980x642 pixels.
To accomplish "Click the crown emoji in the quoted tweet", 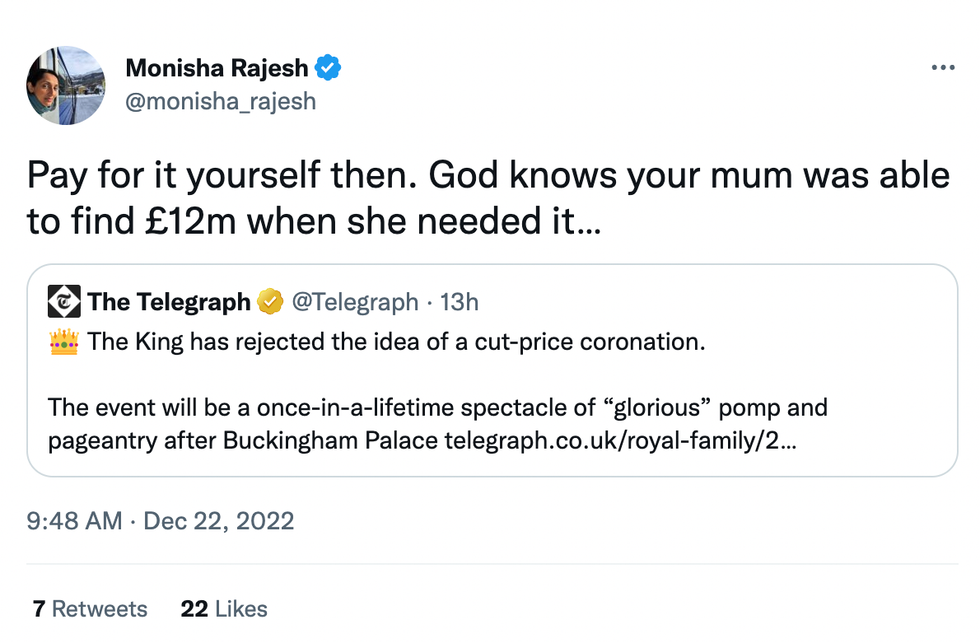I will [63, 343].
